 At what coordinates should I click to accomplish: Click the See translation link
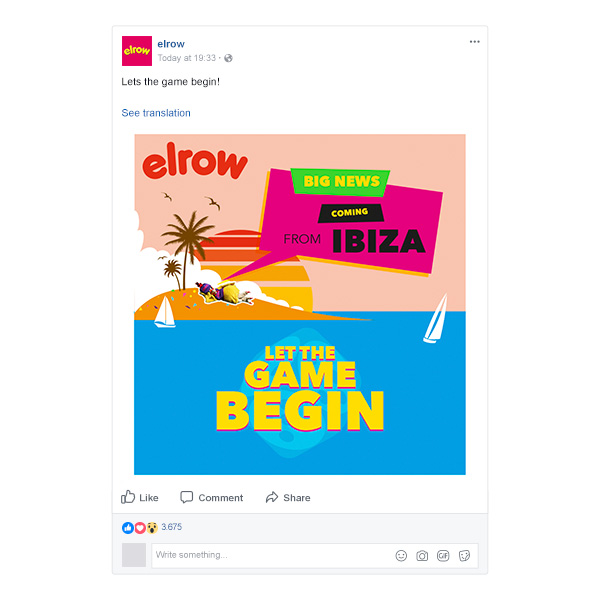tap(156, 113)
